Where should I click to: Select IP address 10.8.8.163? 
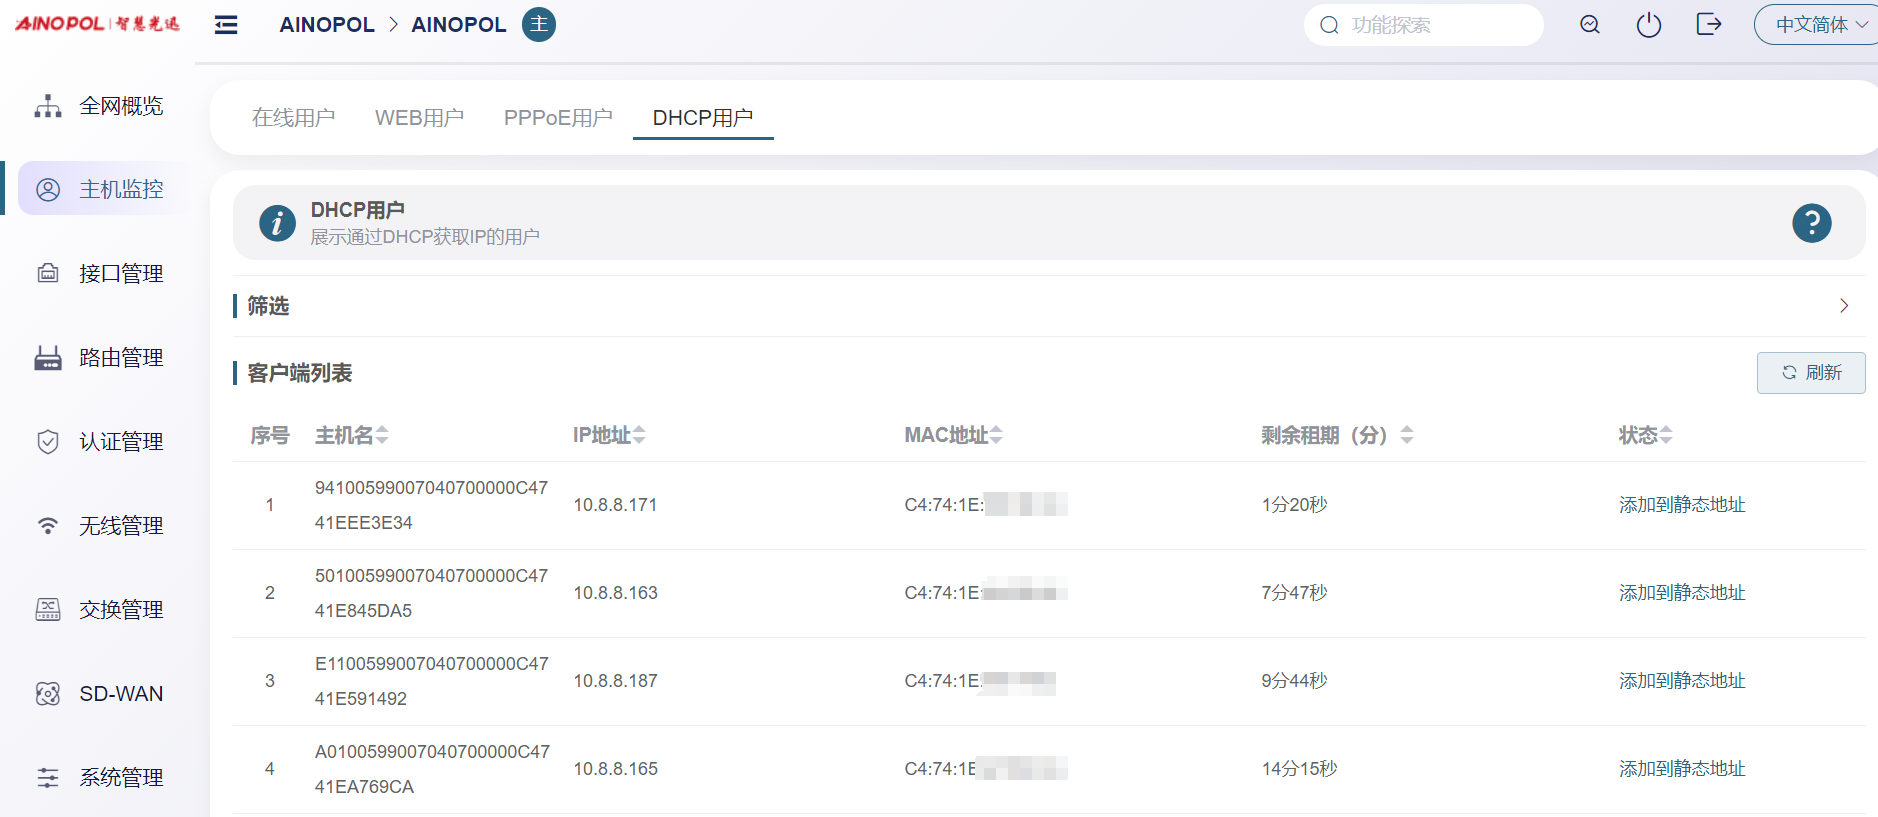(615, 593)
